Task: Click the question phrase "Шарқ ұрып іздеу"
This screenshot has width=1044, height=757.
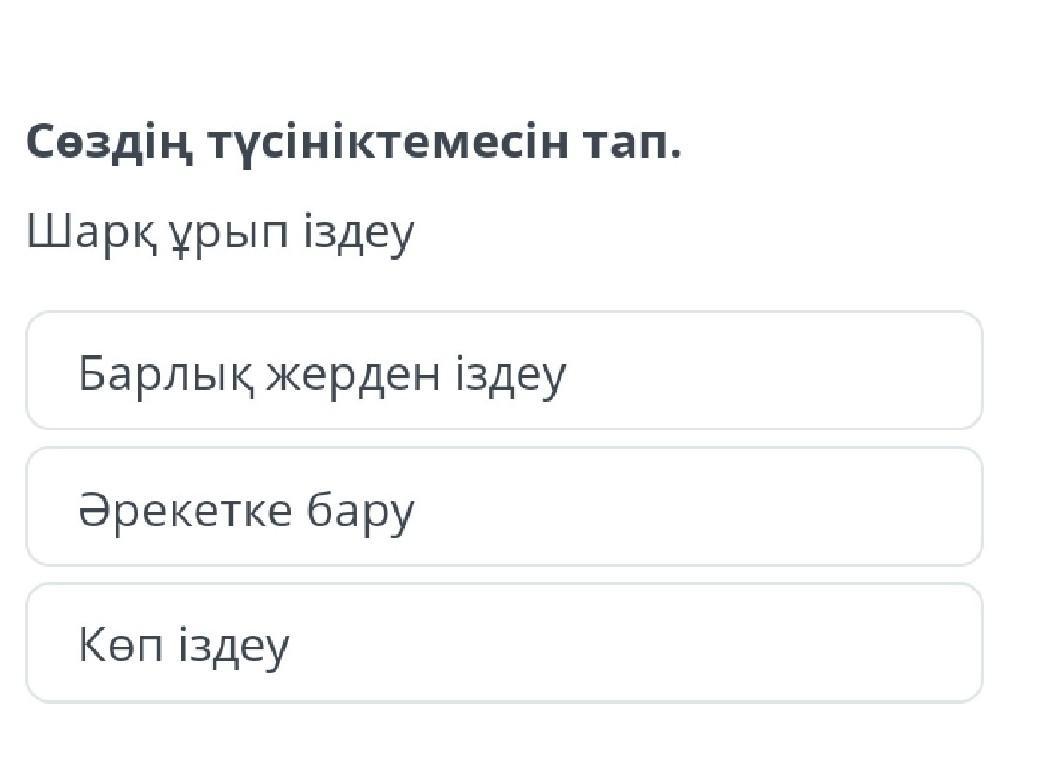Action: click(220, 234)
